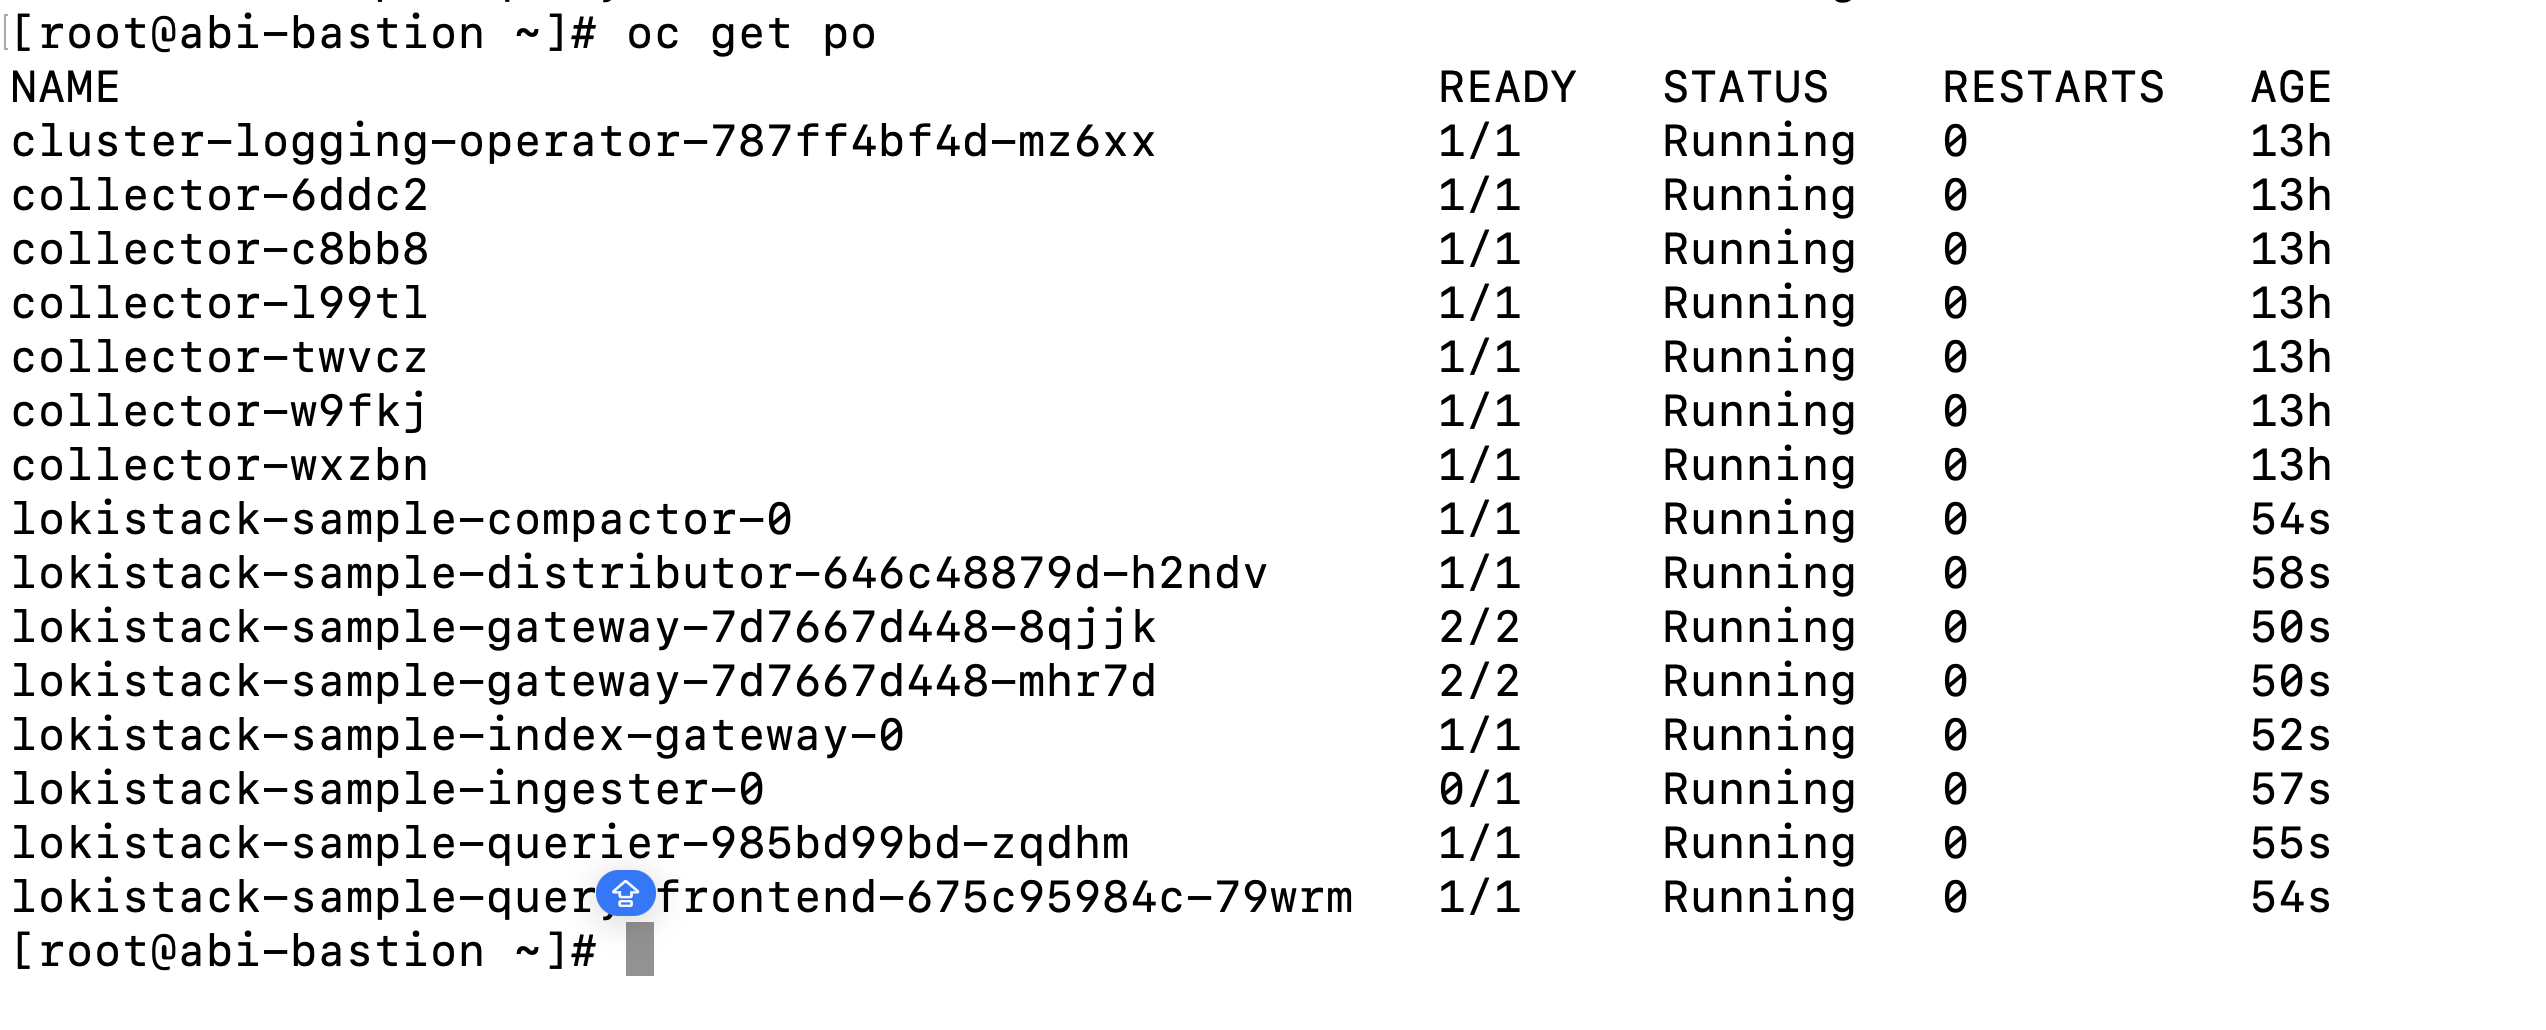Click the collector-twvcz pod name
The height and width of the screenshot is (1030, 2546).
[219, 358]
